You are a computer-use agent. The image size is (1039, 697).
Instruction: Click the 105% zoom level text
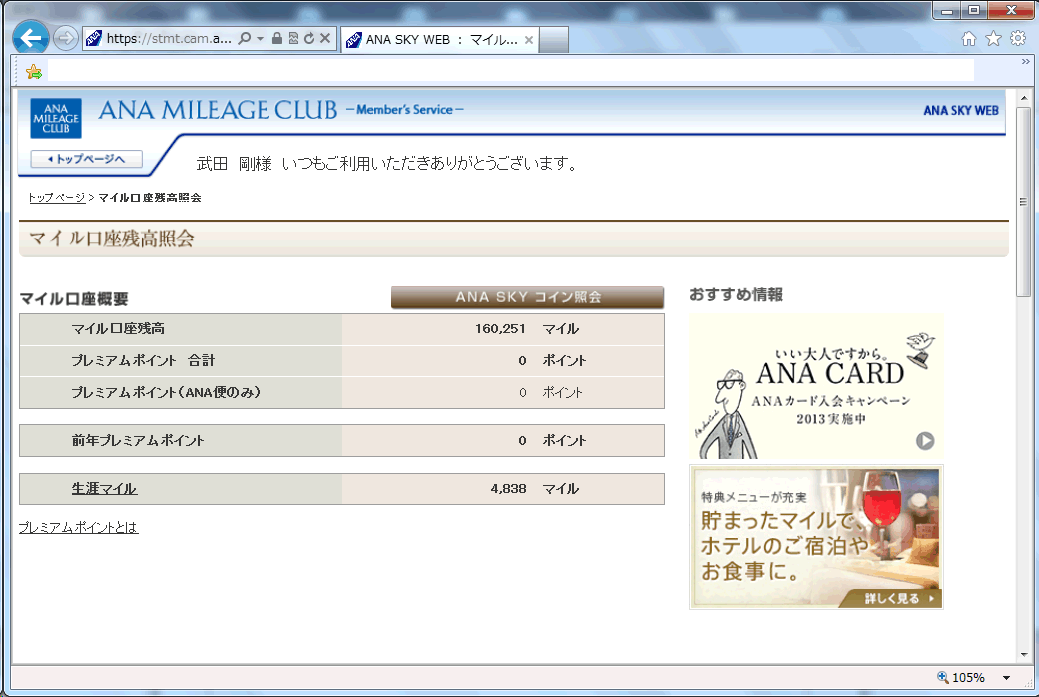coord(968,678)
